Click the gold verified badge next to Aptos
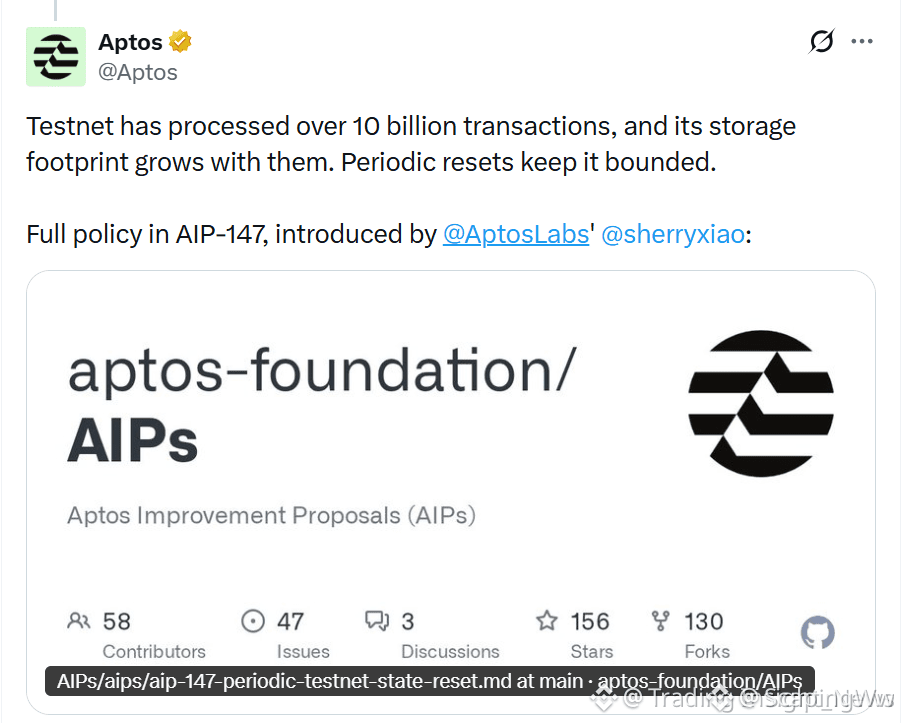Viewport: 902px width, 723px height. (x=180, y=41)
